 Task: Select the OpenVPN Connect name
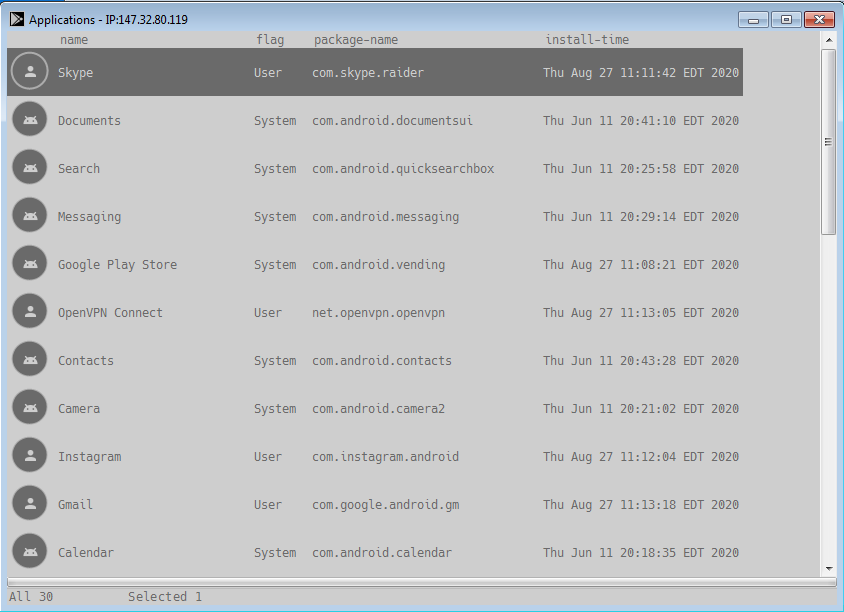[x=110, y=313]
